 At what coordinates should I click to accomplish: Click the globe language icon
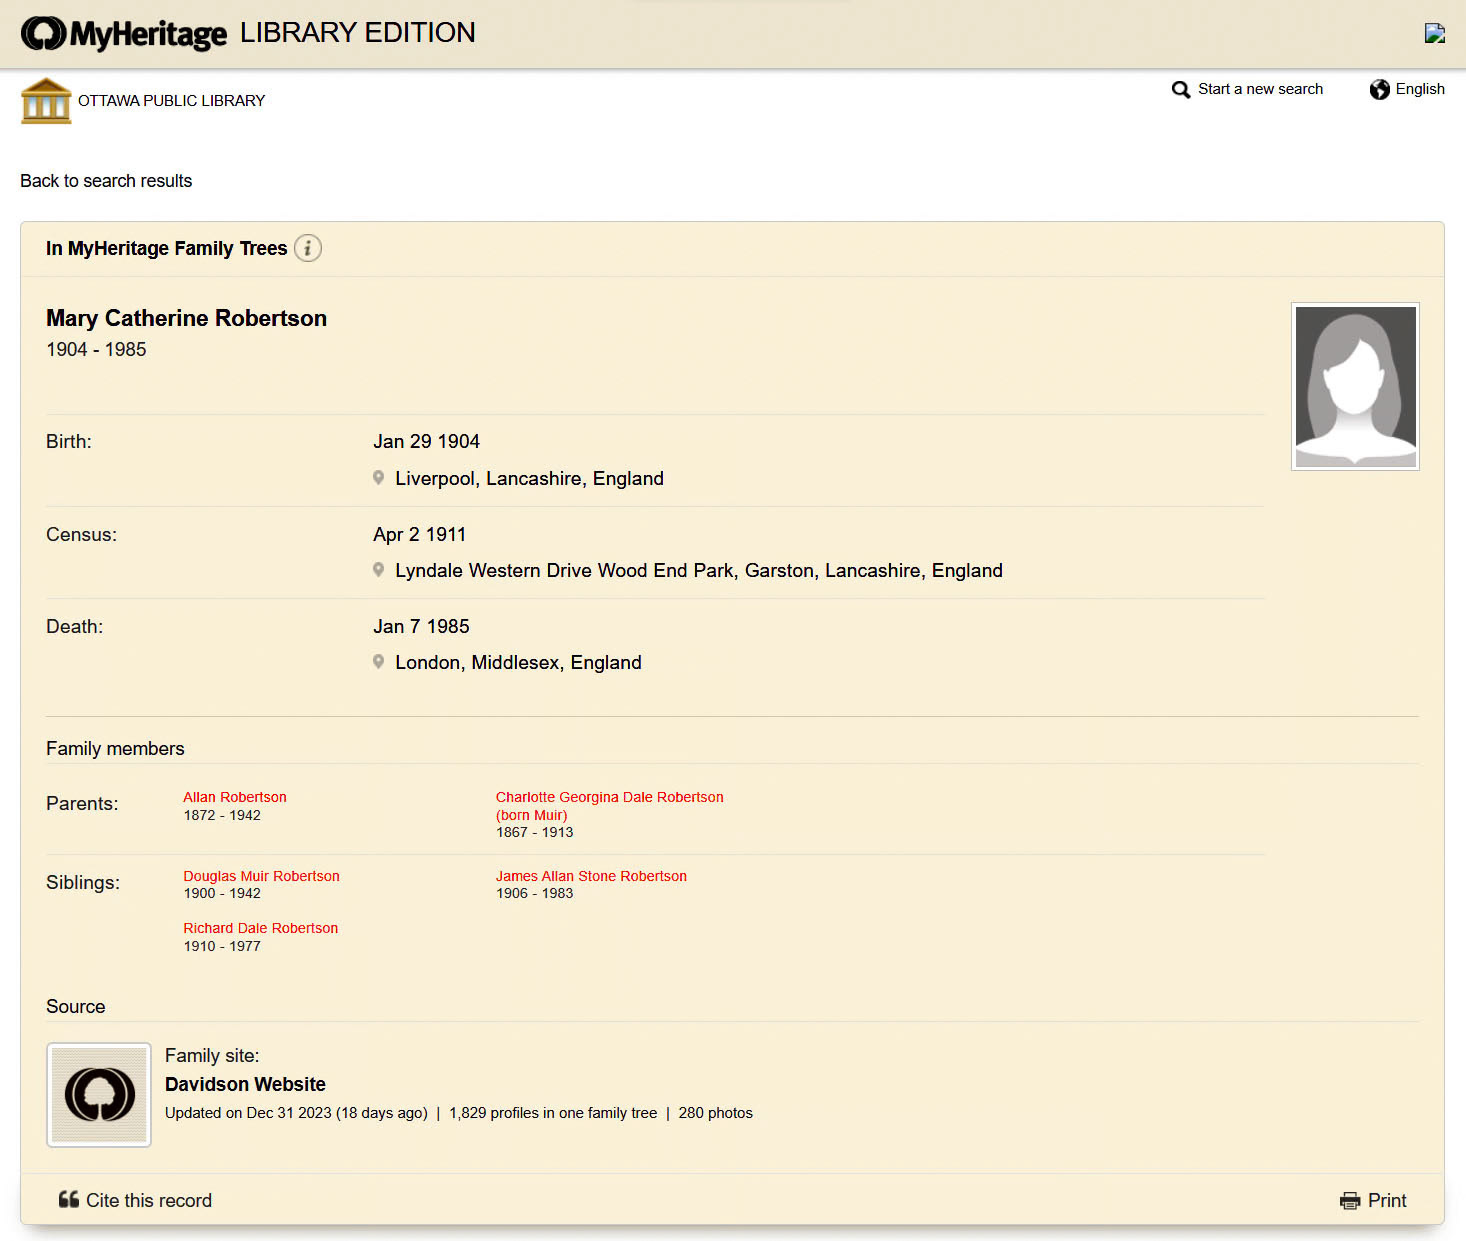(1380, 90)
